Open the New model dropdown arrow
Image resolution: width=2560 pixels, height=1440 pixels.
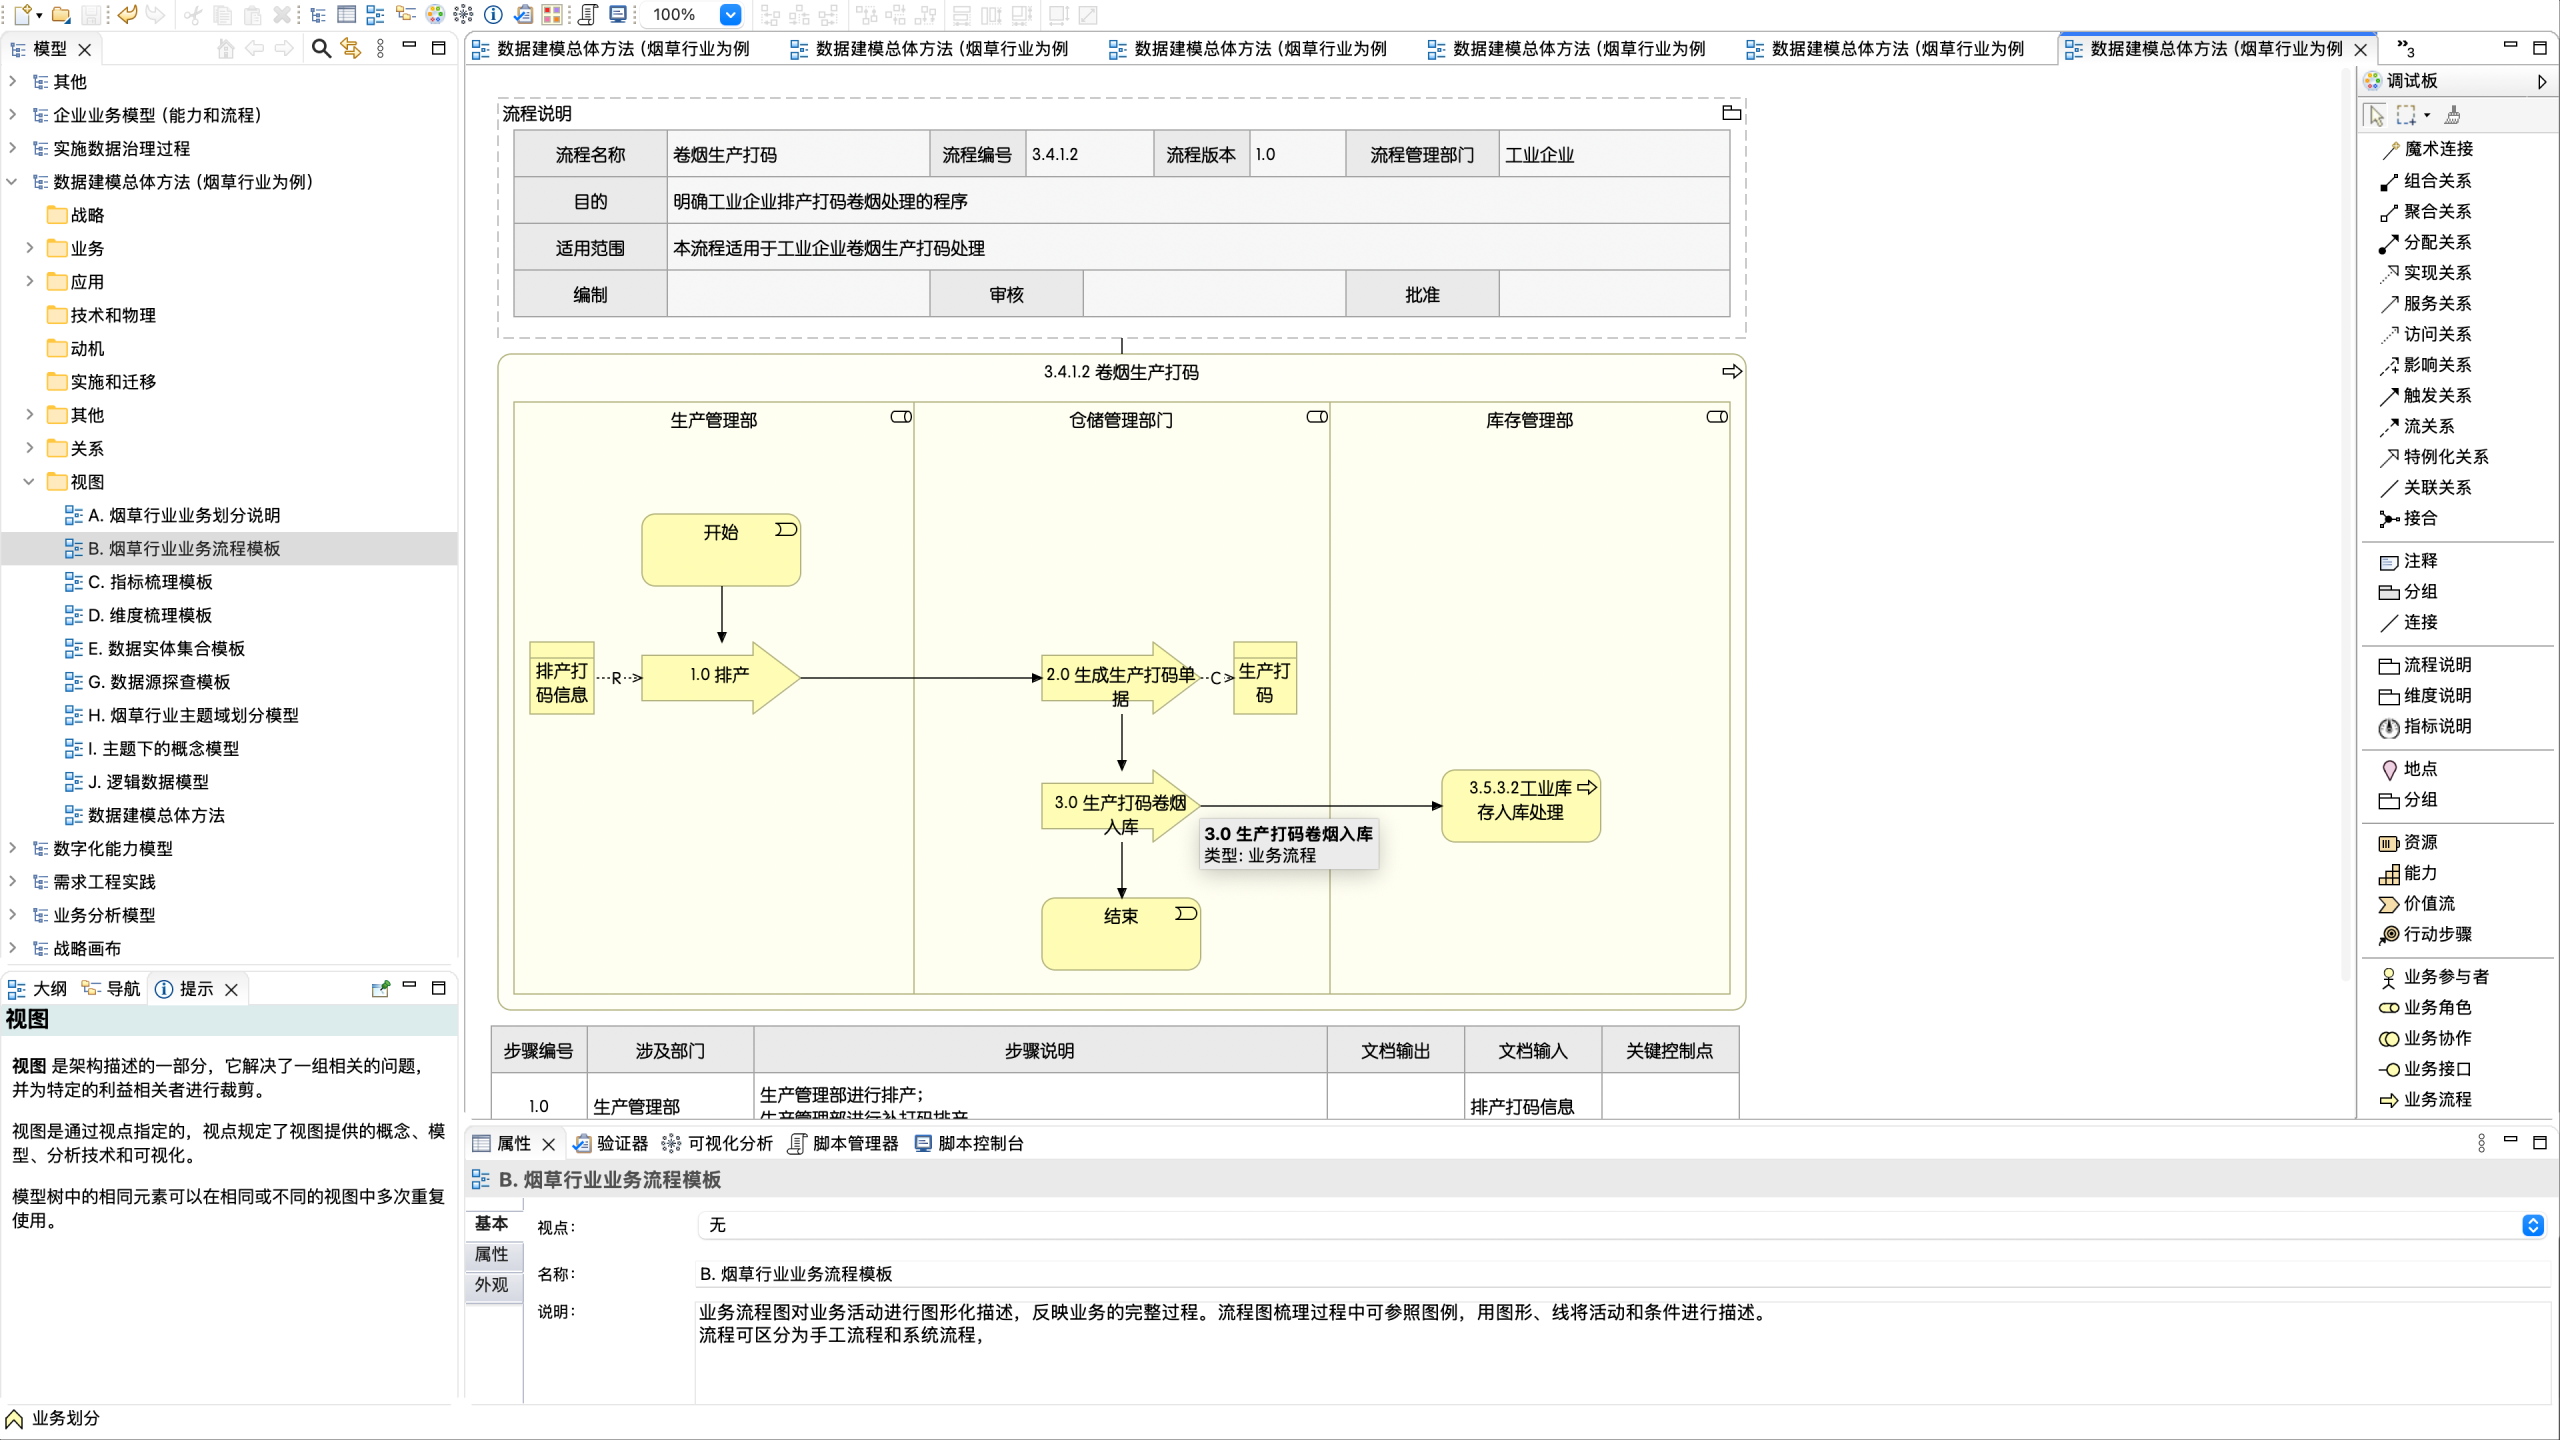pos(39,15)
